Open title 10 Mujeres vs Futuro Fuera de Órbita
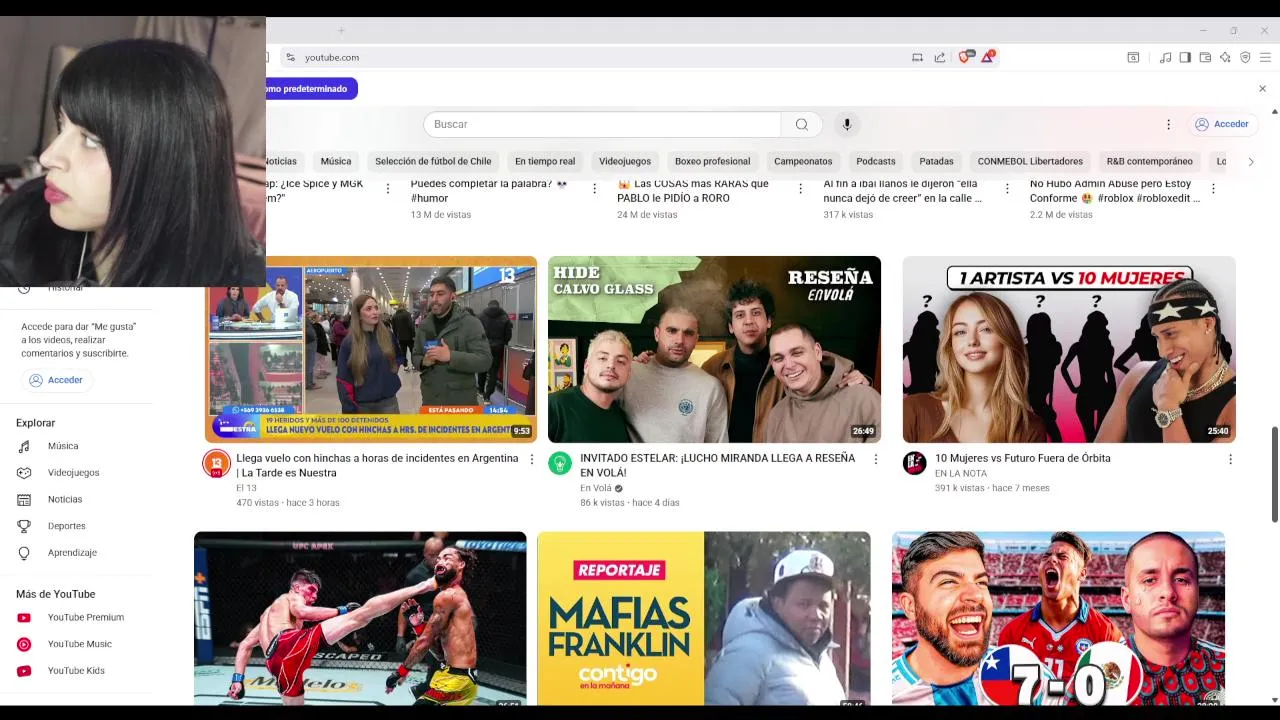This screenshot has width=1280, height=720. coord(1022,458)
